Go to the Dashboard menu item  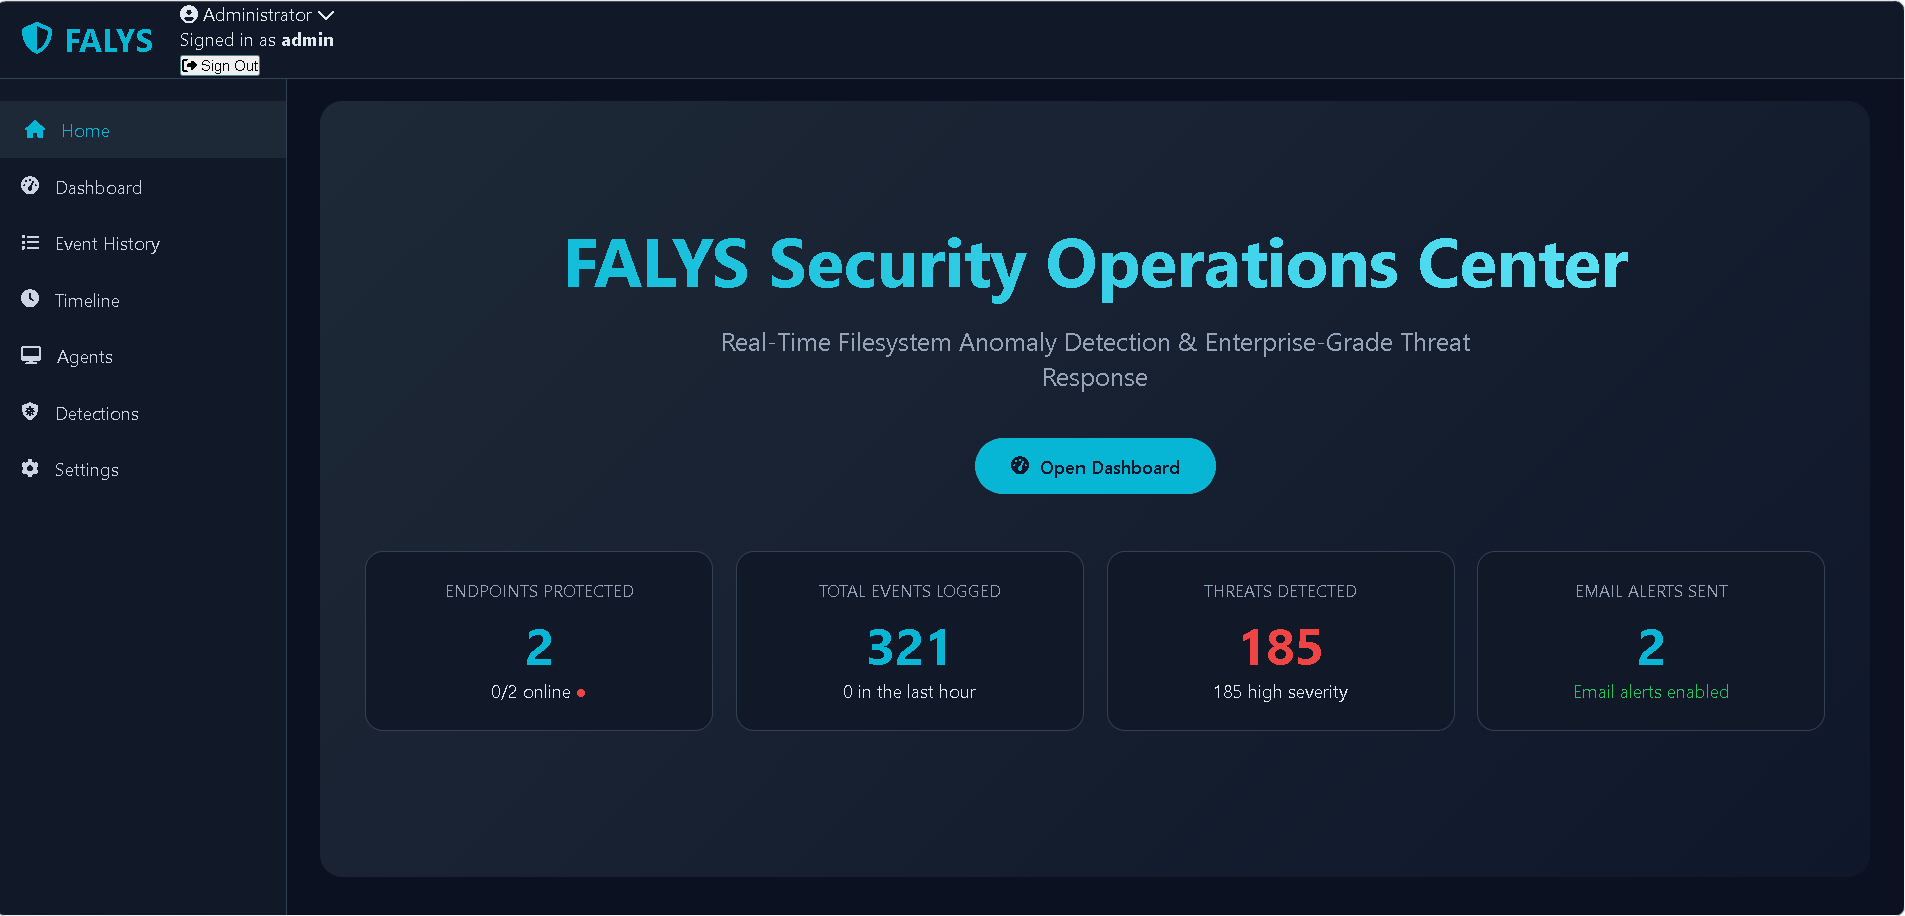pyautogui.click(x=143, y=187)
